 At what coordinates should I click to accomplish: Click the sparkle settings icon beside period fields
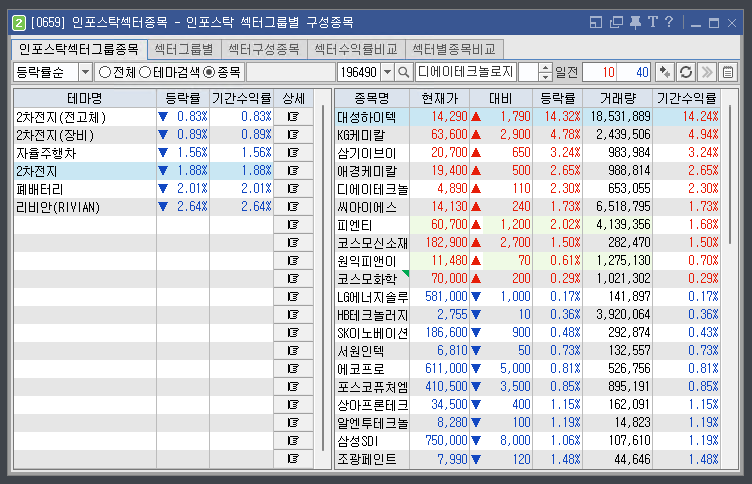[665, 72]
